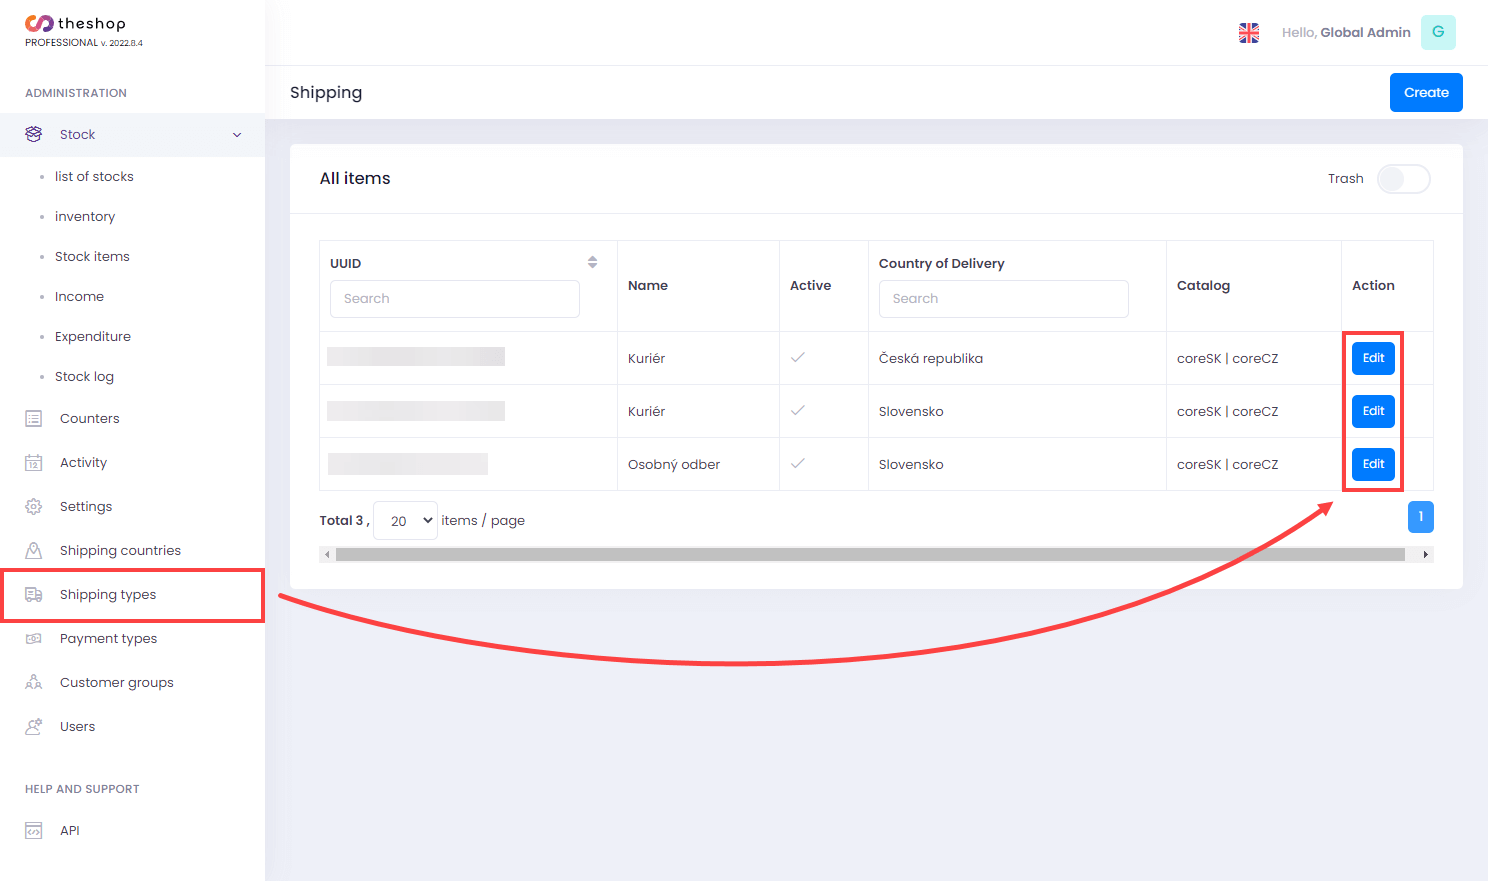This screenshot has width=1488, height=881.
Task: Click scrollbar right arrow
Action: [x=1425, y=554]
